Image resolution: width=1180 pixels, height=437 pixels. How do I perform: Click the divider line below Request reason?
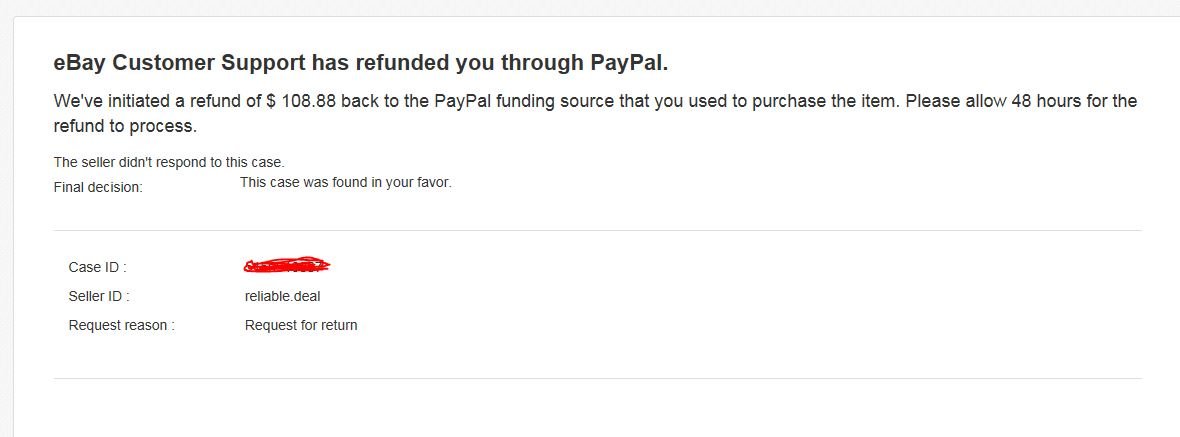point(598,378)
